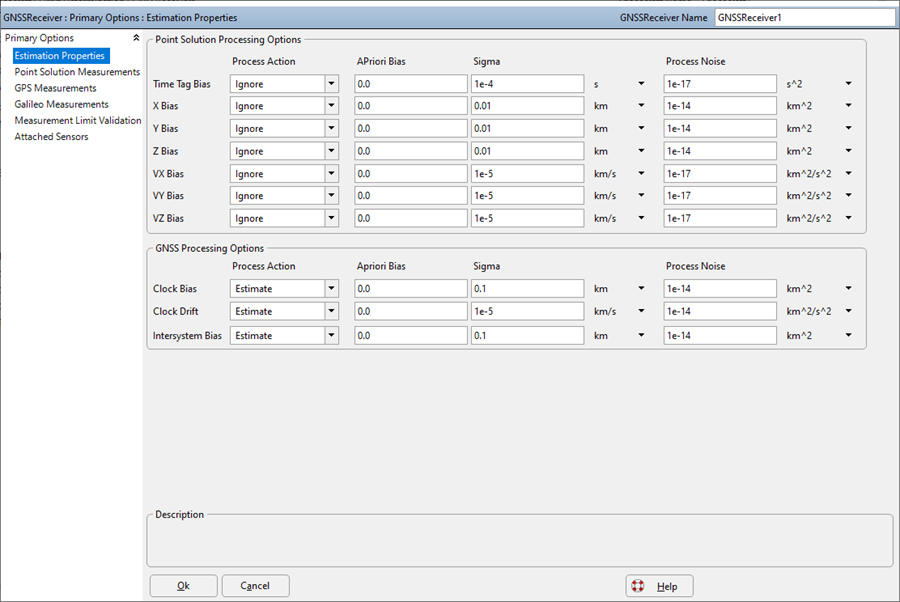This screenshot has height=602, width=900.
Task: Click the Primary Options header label
Action: point(39,38)
